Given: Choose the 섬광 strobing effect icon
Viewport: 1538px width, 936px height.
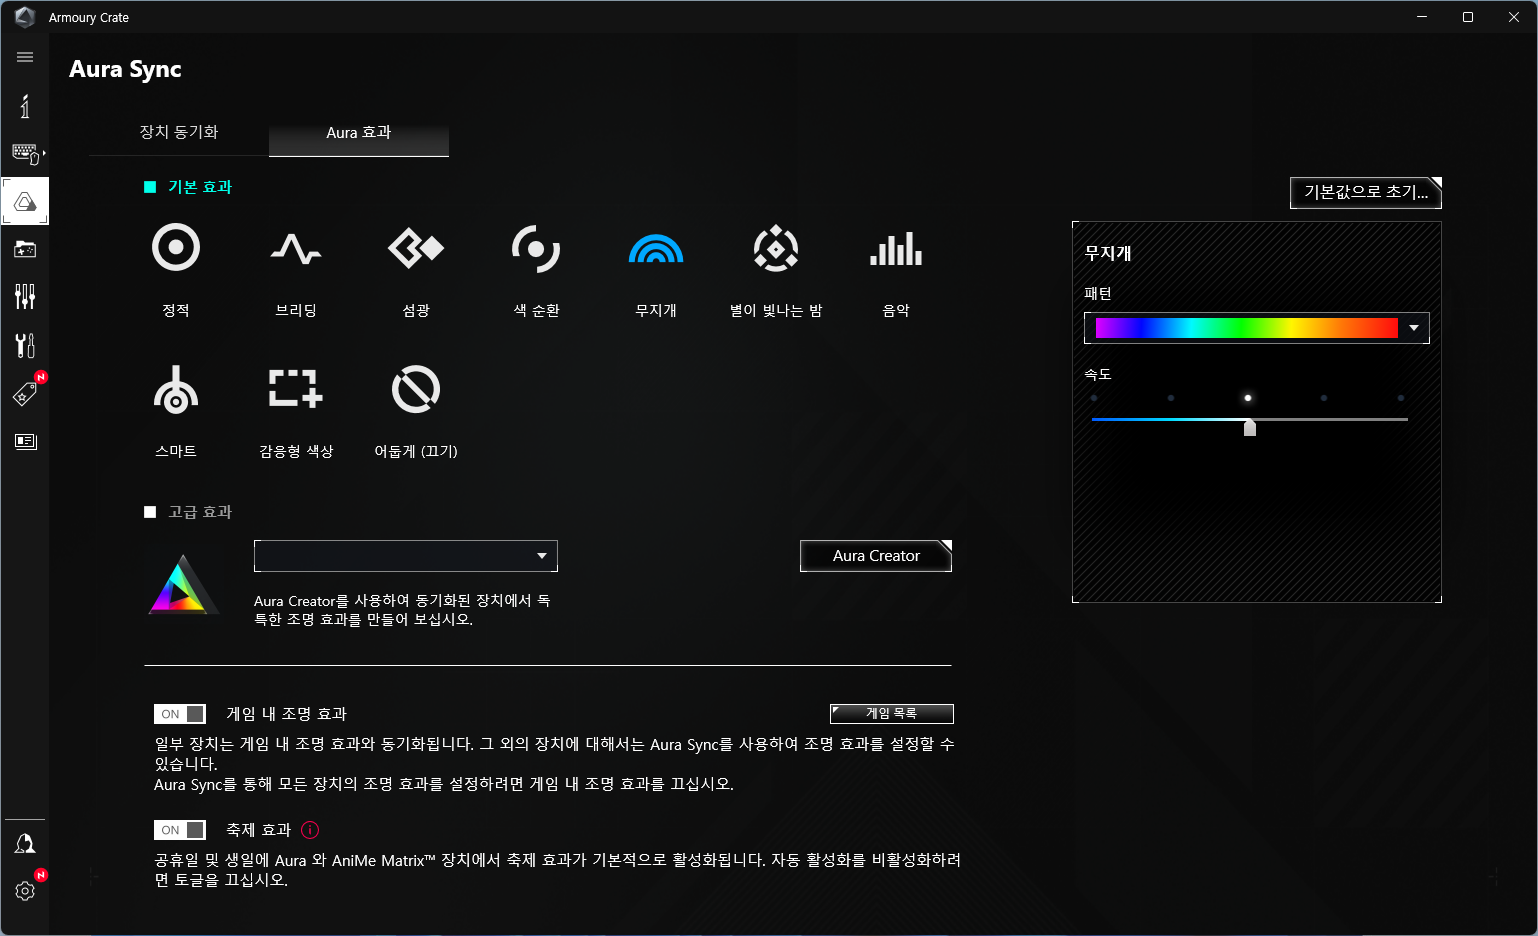Looking at the screenshot, I should click(x=416, y=248).
